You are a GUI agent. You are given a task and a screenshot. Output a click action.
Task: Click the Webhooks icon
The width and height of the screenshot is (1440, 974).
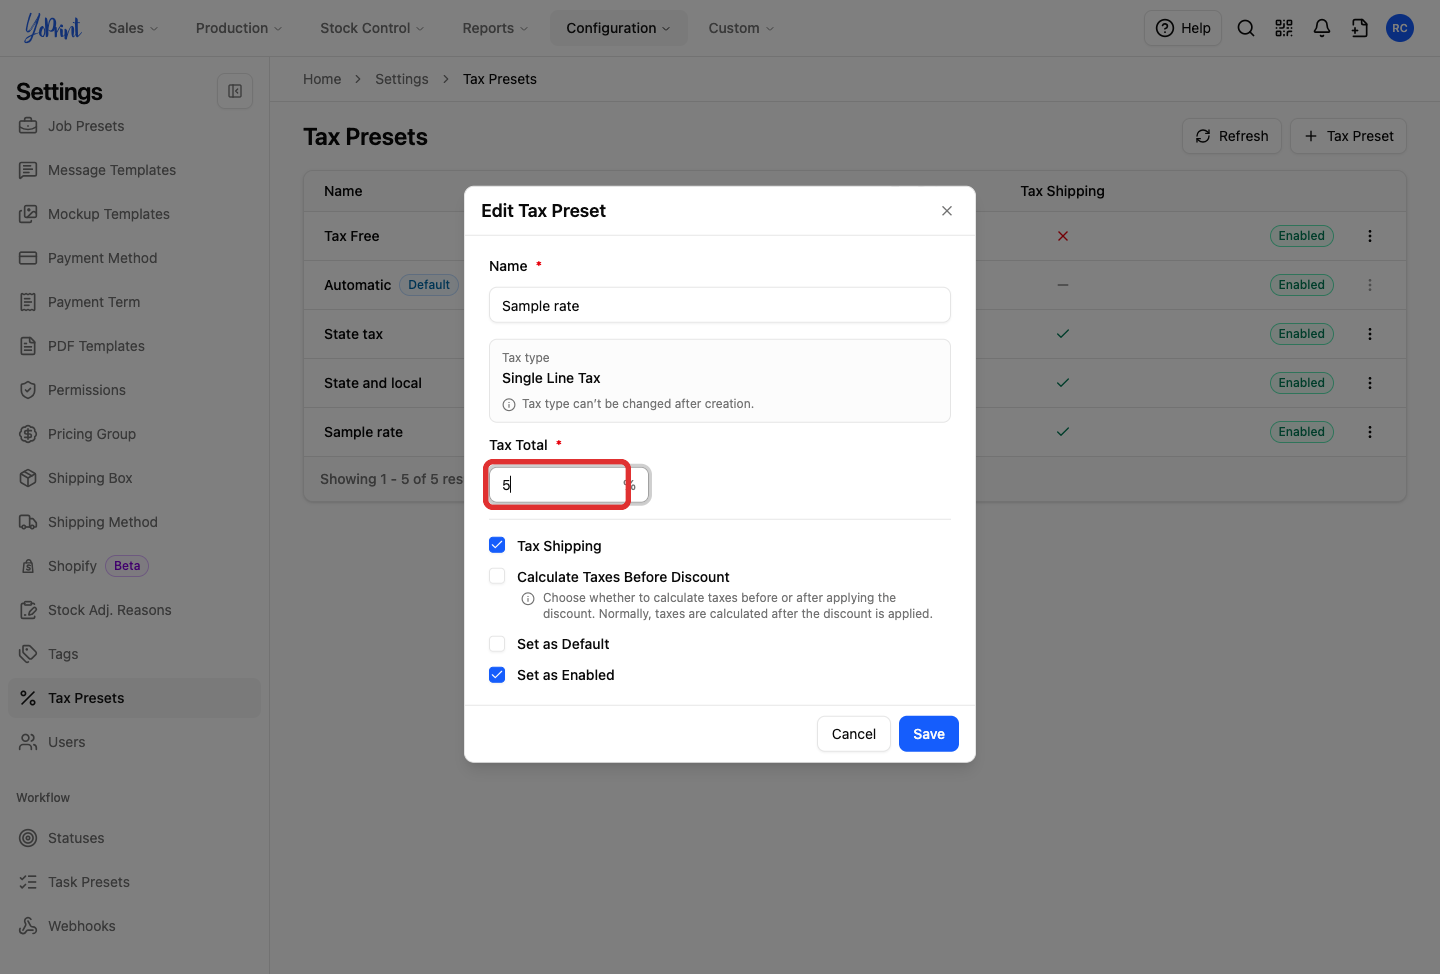[x=28, y=926]
